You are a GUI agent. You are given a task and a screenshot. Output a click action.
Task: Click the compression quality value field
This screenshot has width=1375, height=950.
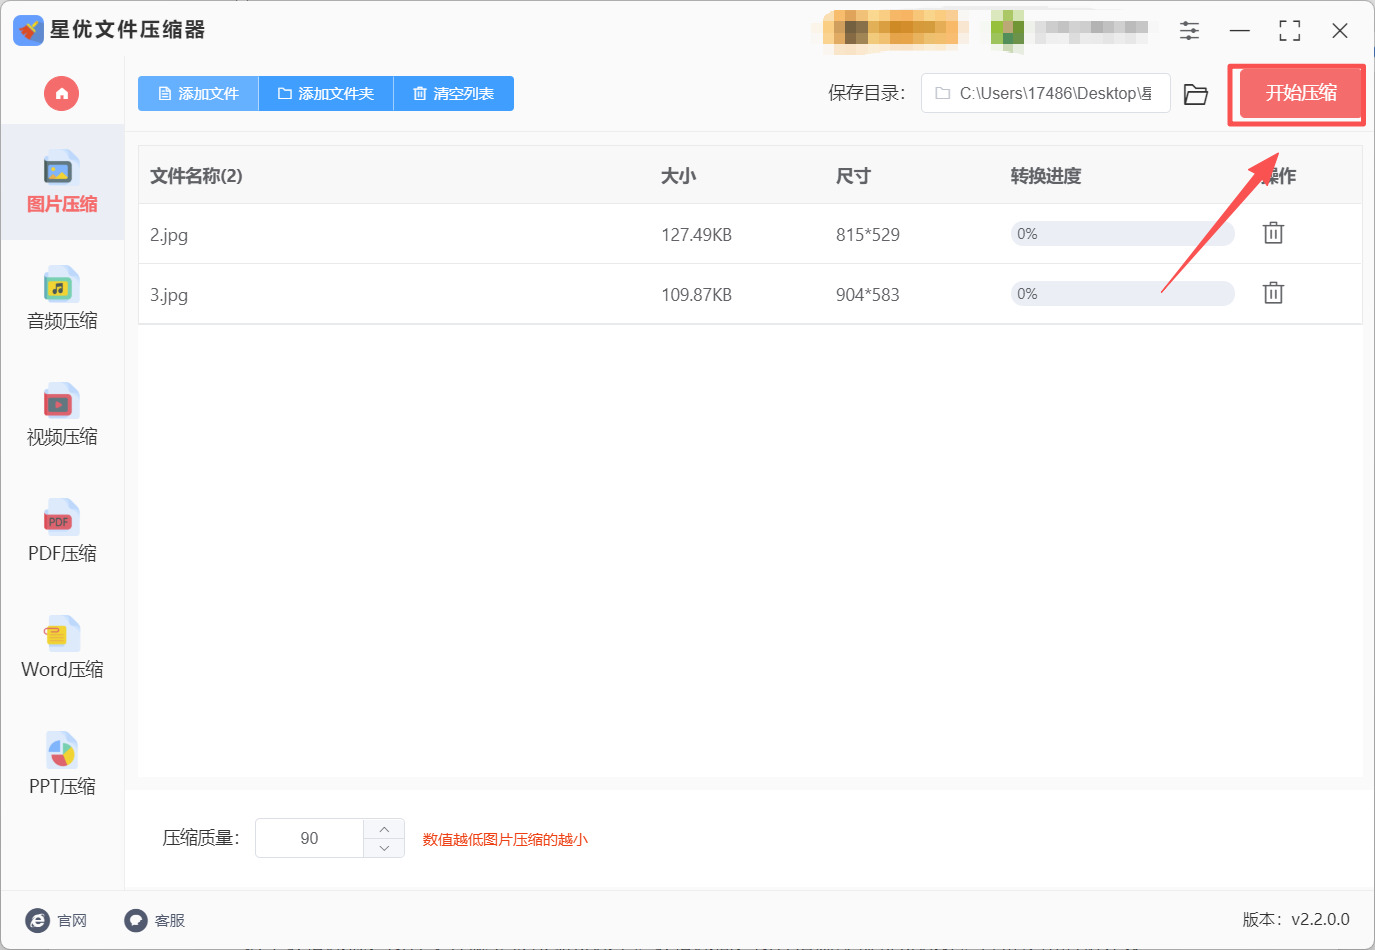(x=309, y=838)
